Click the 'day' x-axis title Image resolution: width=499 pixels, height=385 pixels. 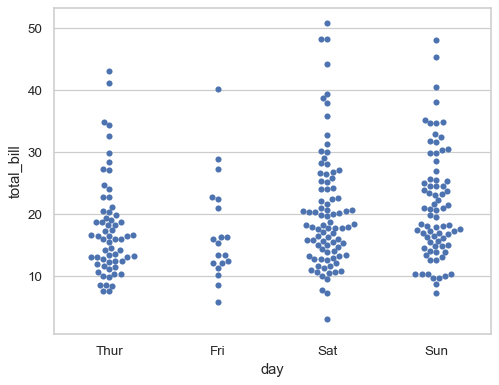coord(272,369)
